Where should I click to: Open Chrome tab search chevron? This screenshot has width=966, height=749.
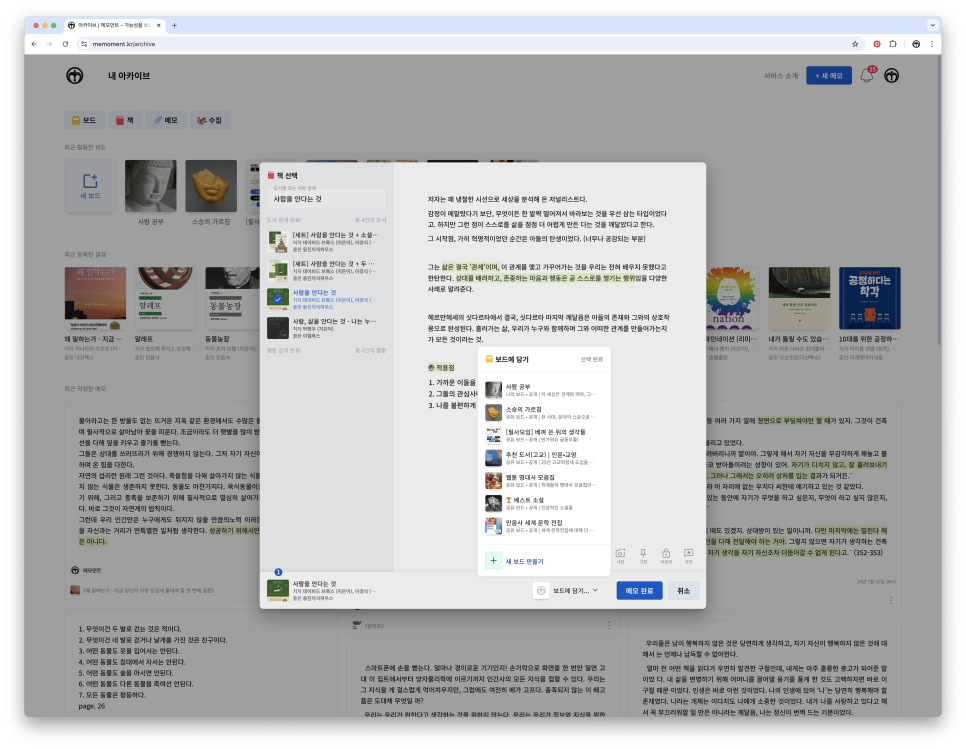[x=932, y=25]
